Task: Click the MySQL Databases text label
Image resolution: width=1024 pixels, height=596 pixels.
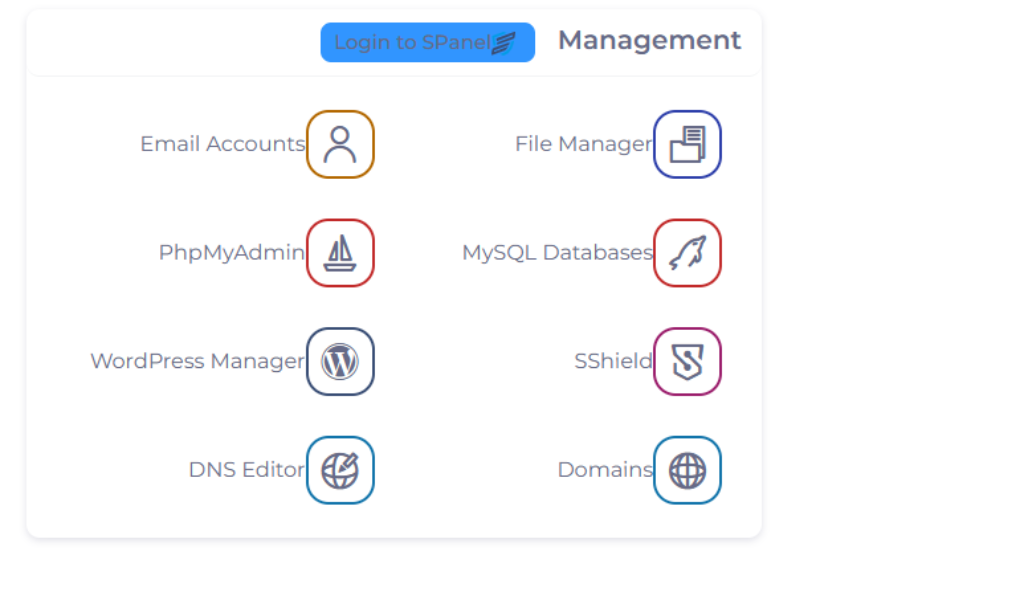Action: click(558, 253)
